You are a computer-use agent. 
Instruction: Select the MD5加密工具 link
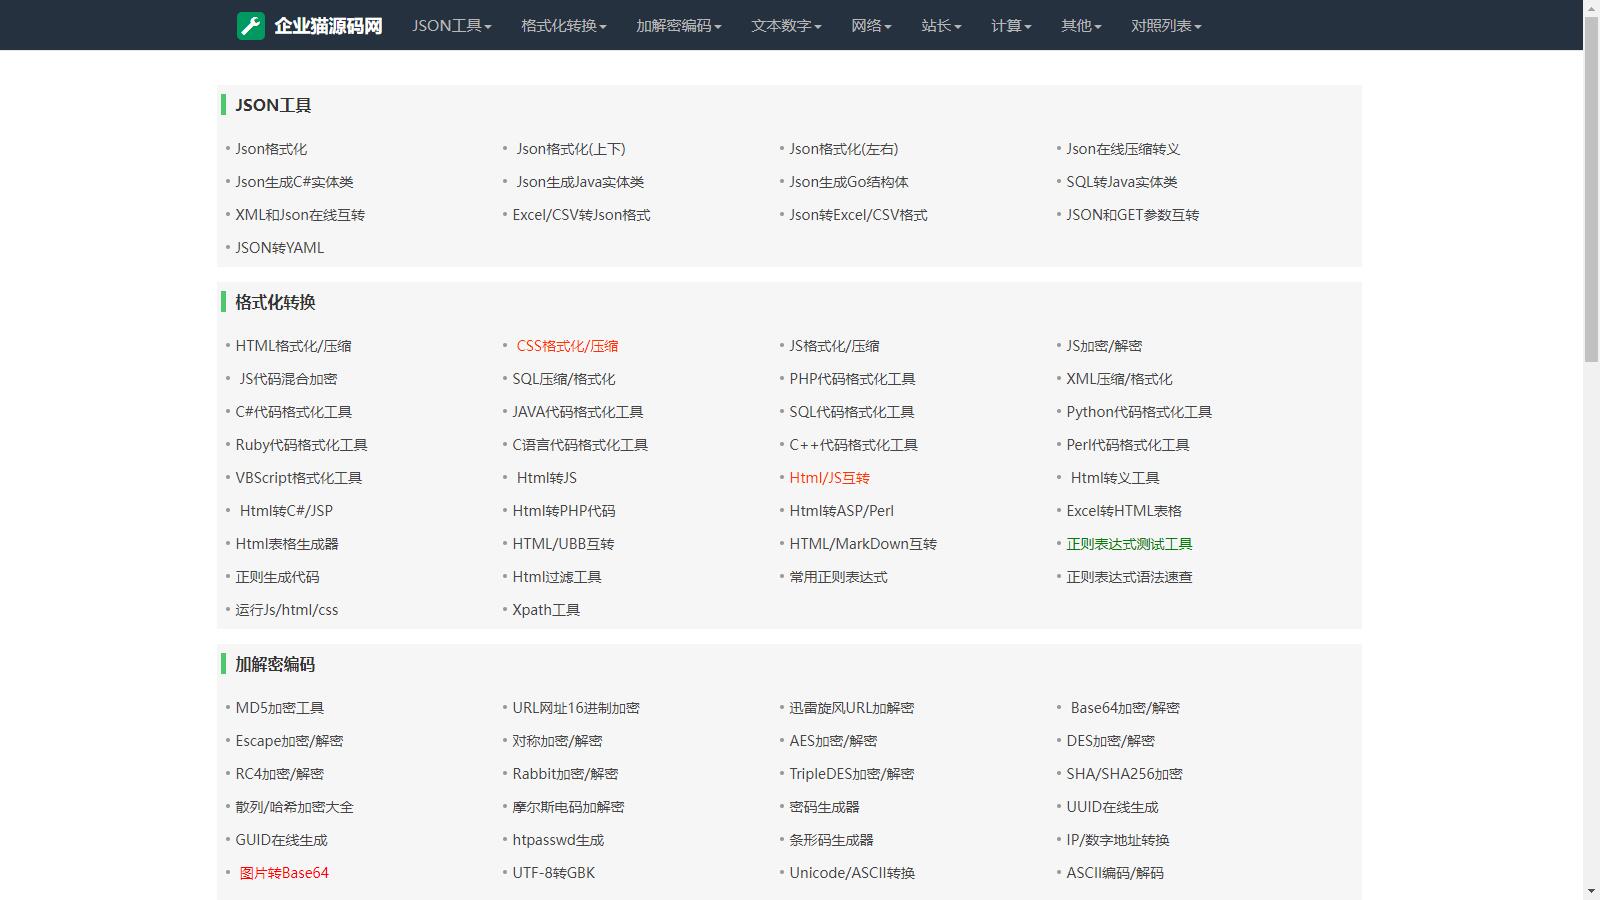(x=280, y=708)
